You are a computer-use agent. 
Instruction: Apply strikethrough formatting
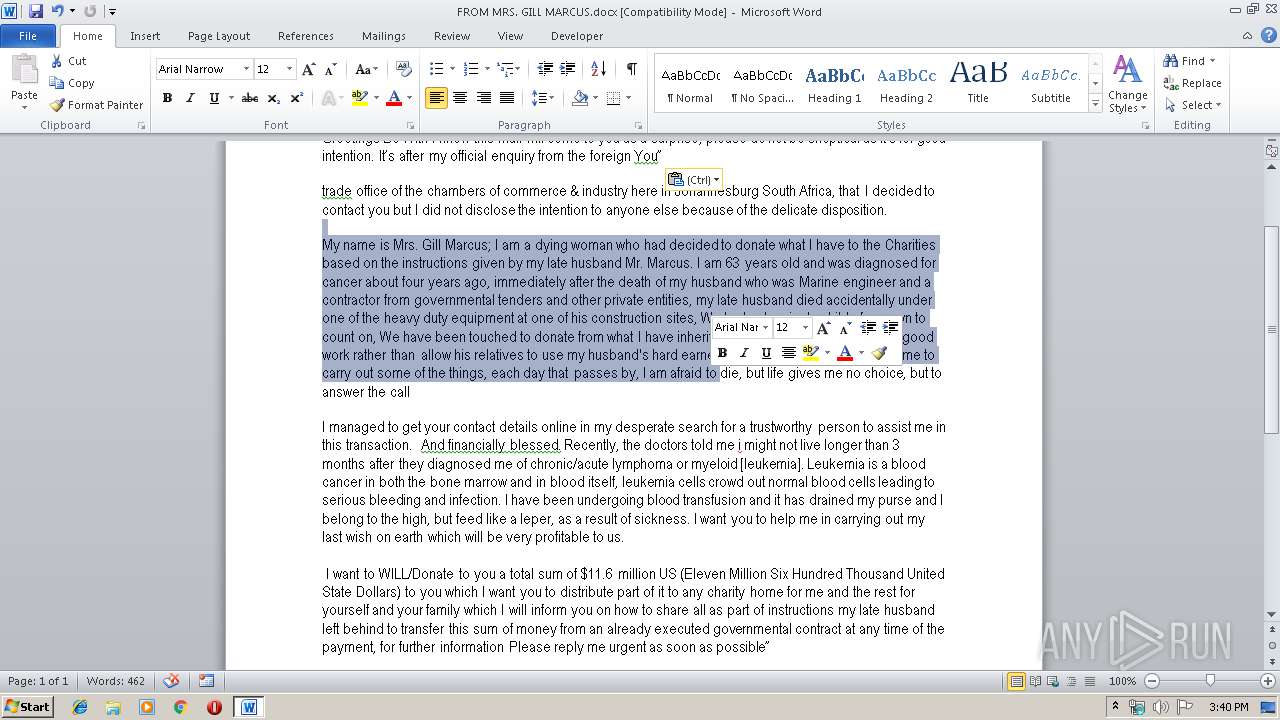coord(250,98)
